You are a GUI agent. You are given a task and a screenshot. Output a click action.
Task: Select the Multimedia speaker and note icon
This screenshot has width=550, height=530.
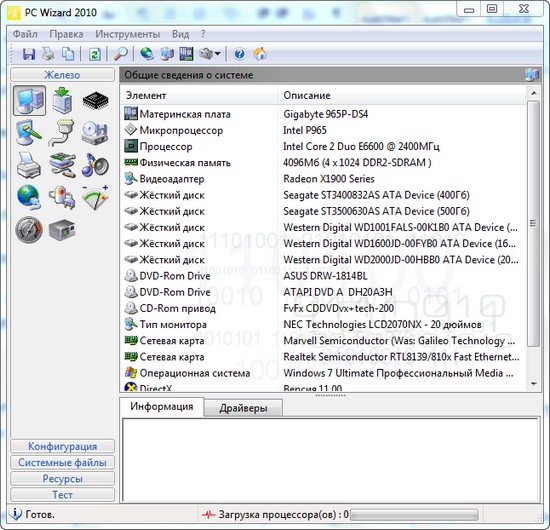(95, 165)
